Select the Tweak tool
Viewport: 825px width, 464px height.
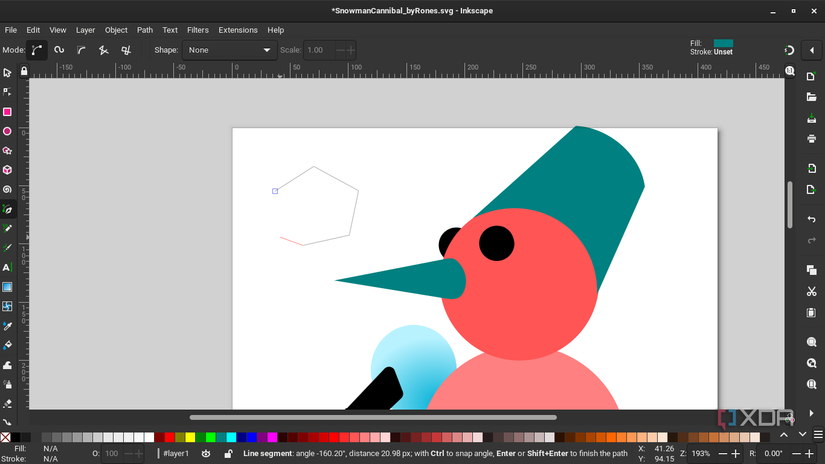pyautogui.click(x=7, y=365)
